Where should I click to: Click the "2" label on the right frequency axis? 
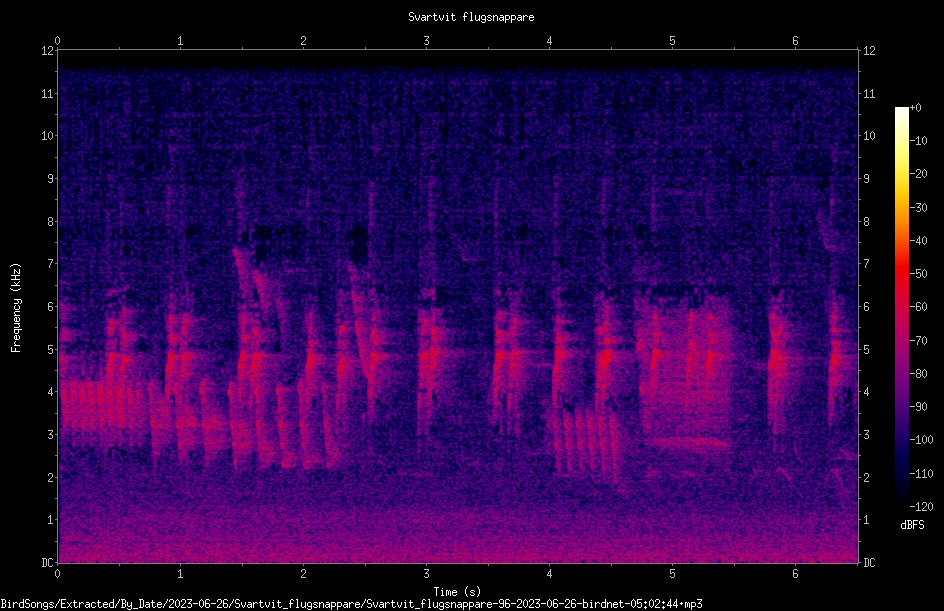coord(866,477)
